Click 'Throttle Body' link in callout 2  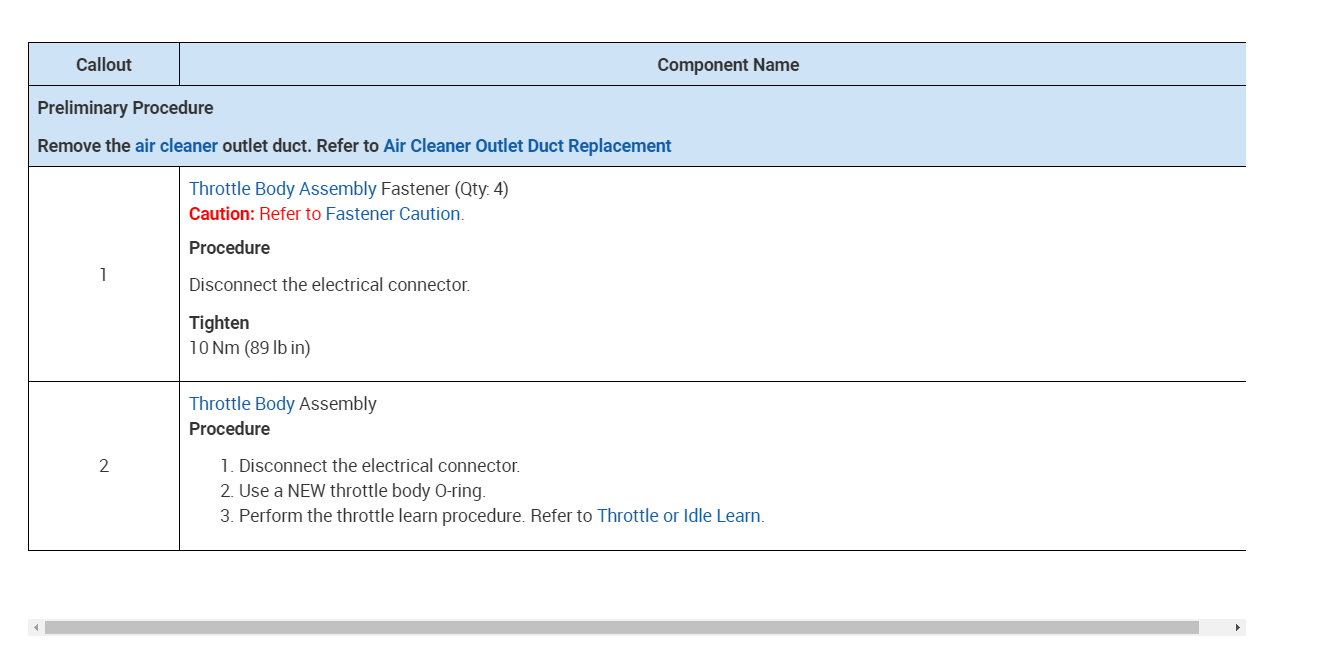click(x=241, y=404)
